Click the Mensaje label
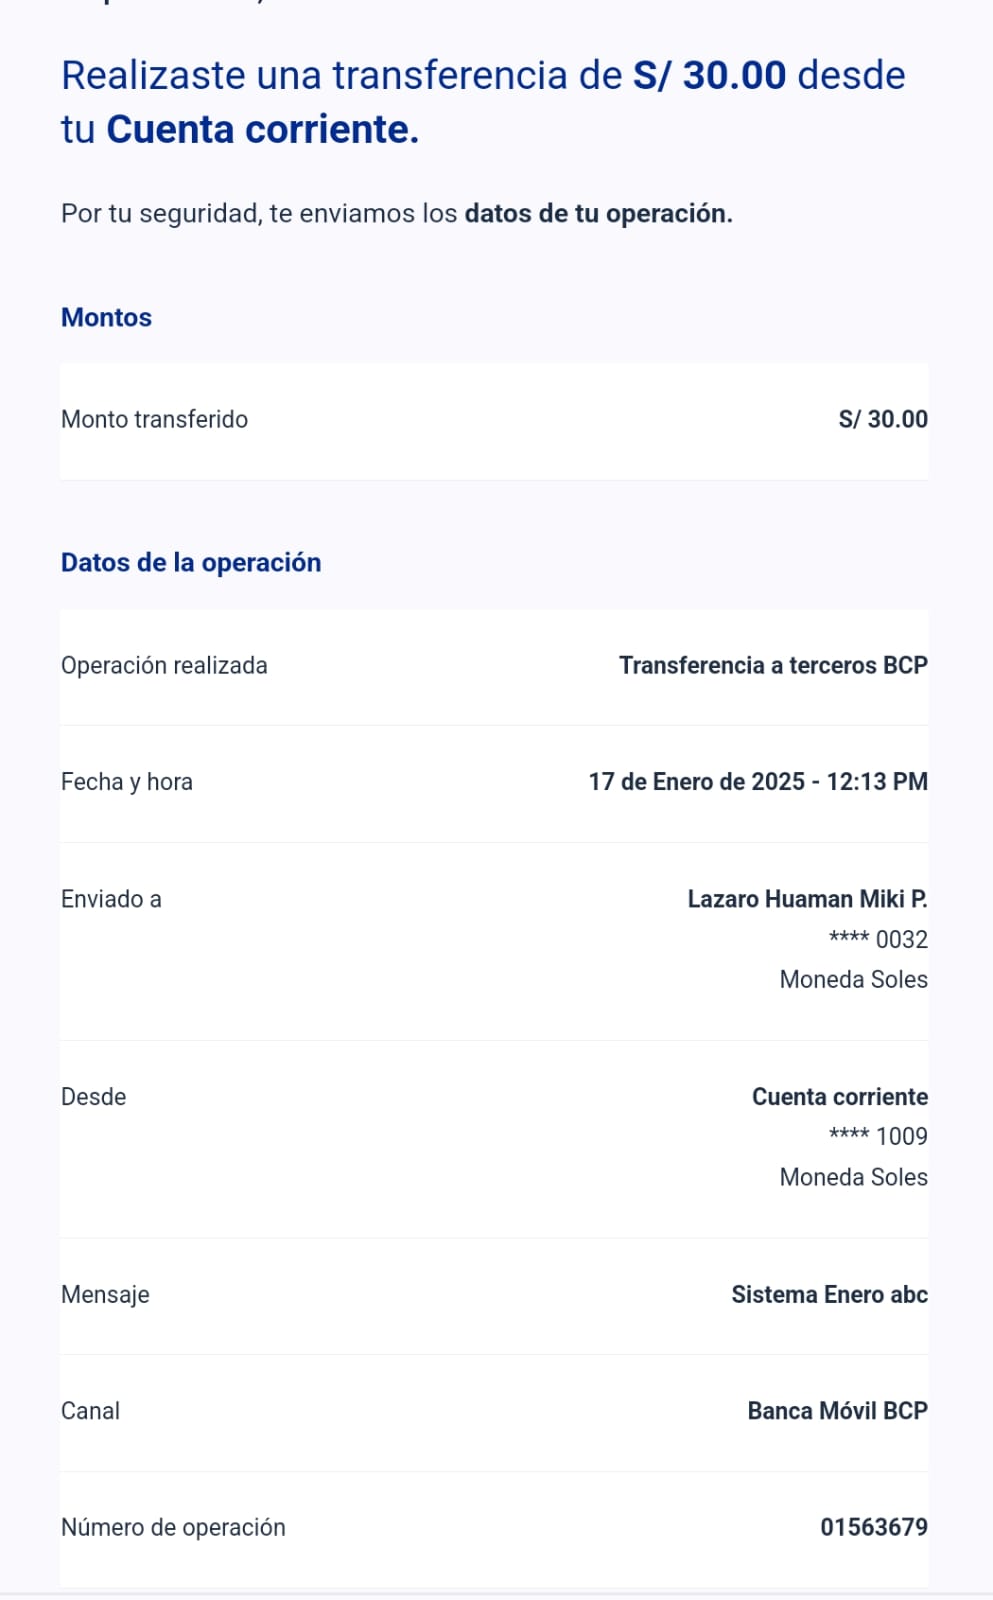 pos(105,1295)
